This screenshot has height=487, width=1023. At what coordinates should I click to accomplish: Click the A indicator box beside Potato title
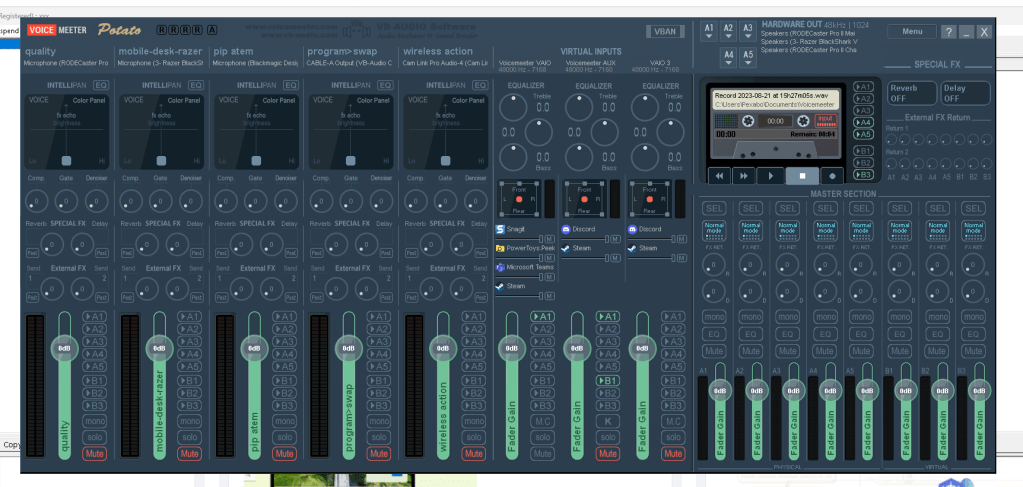(212, 30)
